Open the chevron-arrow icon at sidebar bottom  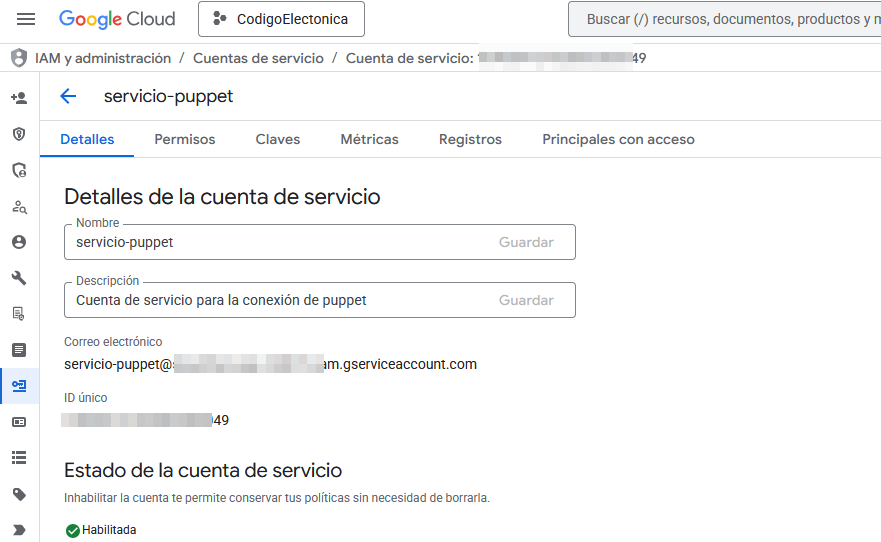(19, 530)
